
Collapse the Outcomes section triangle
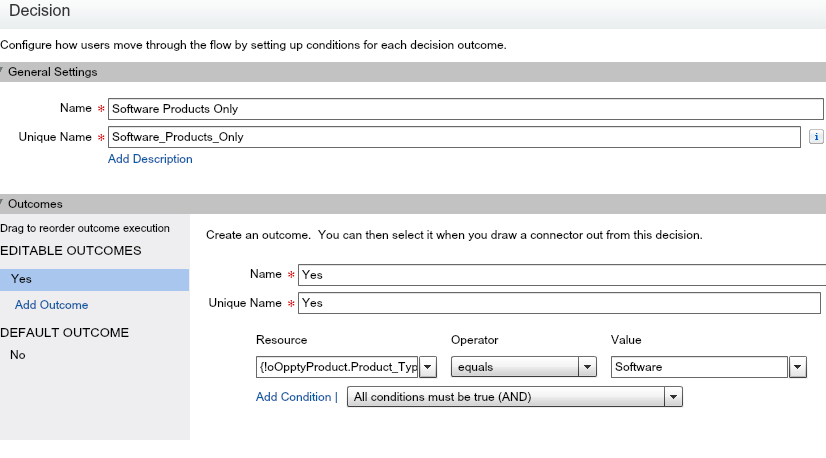(3, 204)
